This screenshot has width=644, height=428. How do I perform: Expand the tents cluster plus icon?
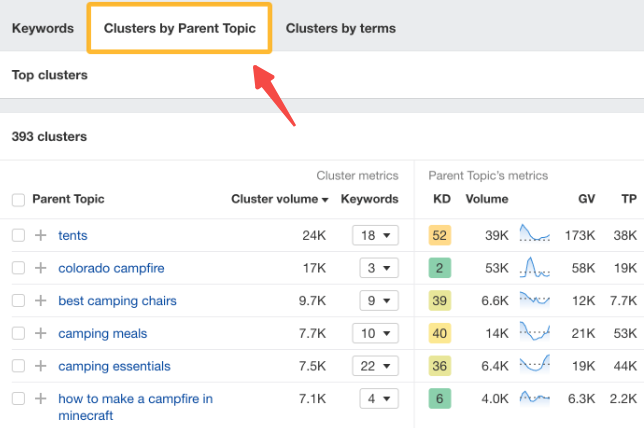pos(41,236)
